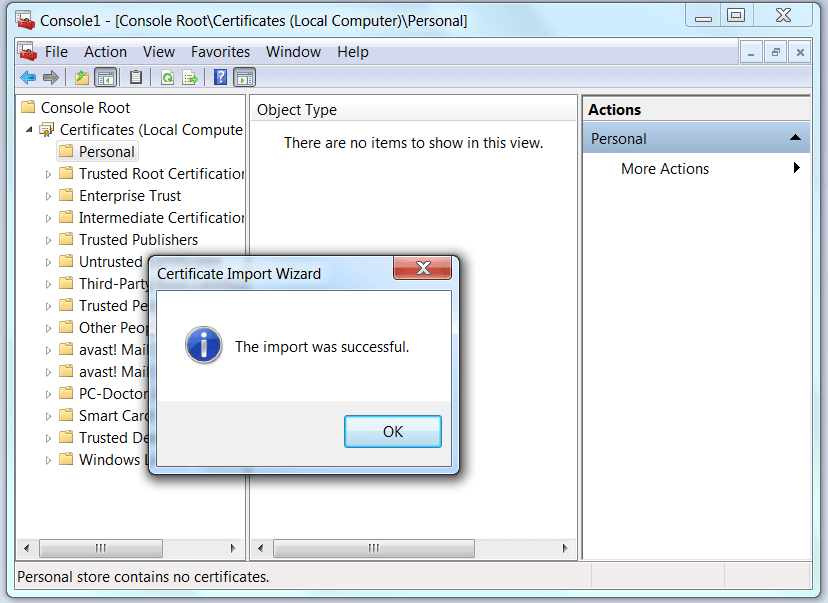Screen dimensions: 828x603
Task: Click the More Actions entry
Action: tap(665, 168)
